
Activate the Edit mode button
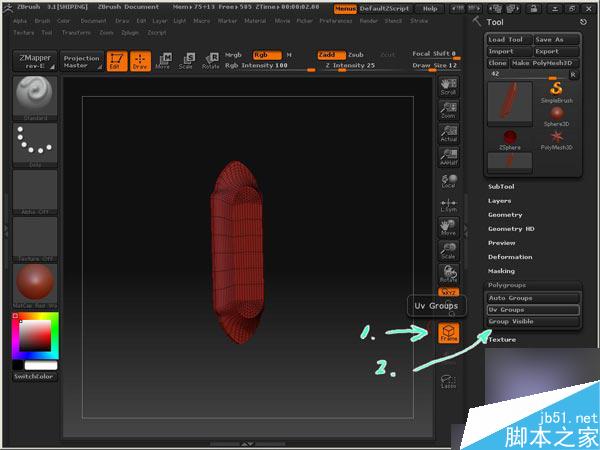[x=117, y=61]
